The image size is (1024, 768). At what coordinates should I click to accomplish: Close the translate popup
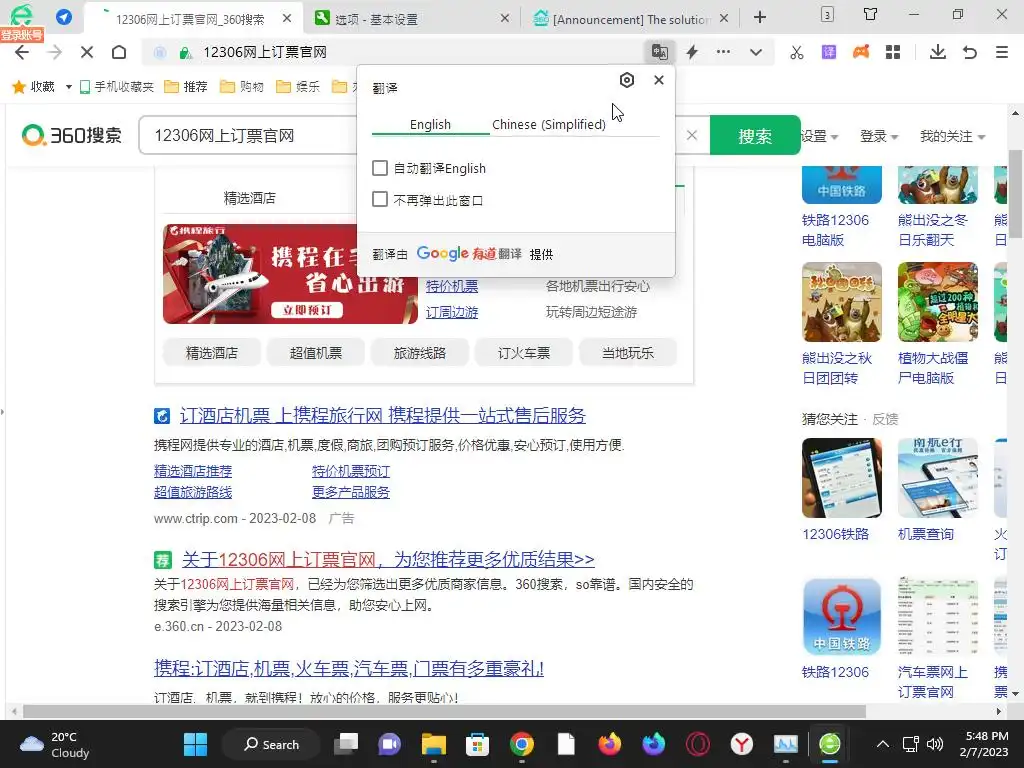(659, 80)
